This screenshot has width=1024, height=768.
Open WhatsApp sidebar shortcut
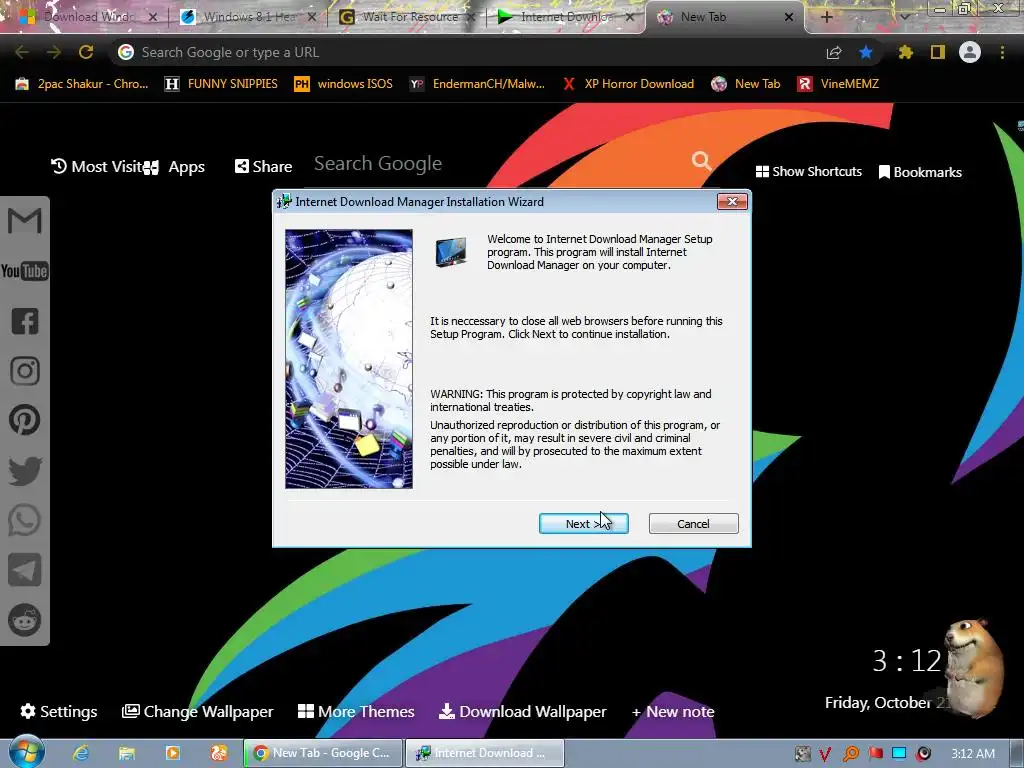(25, 520)
